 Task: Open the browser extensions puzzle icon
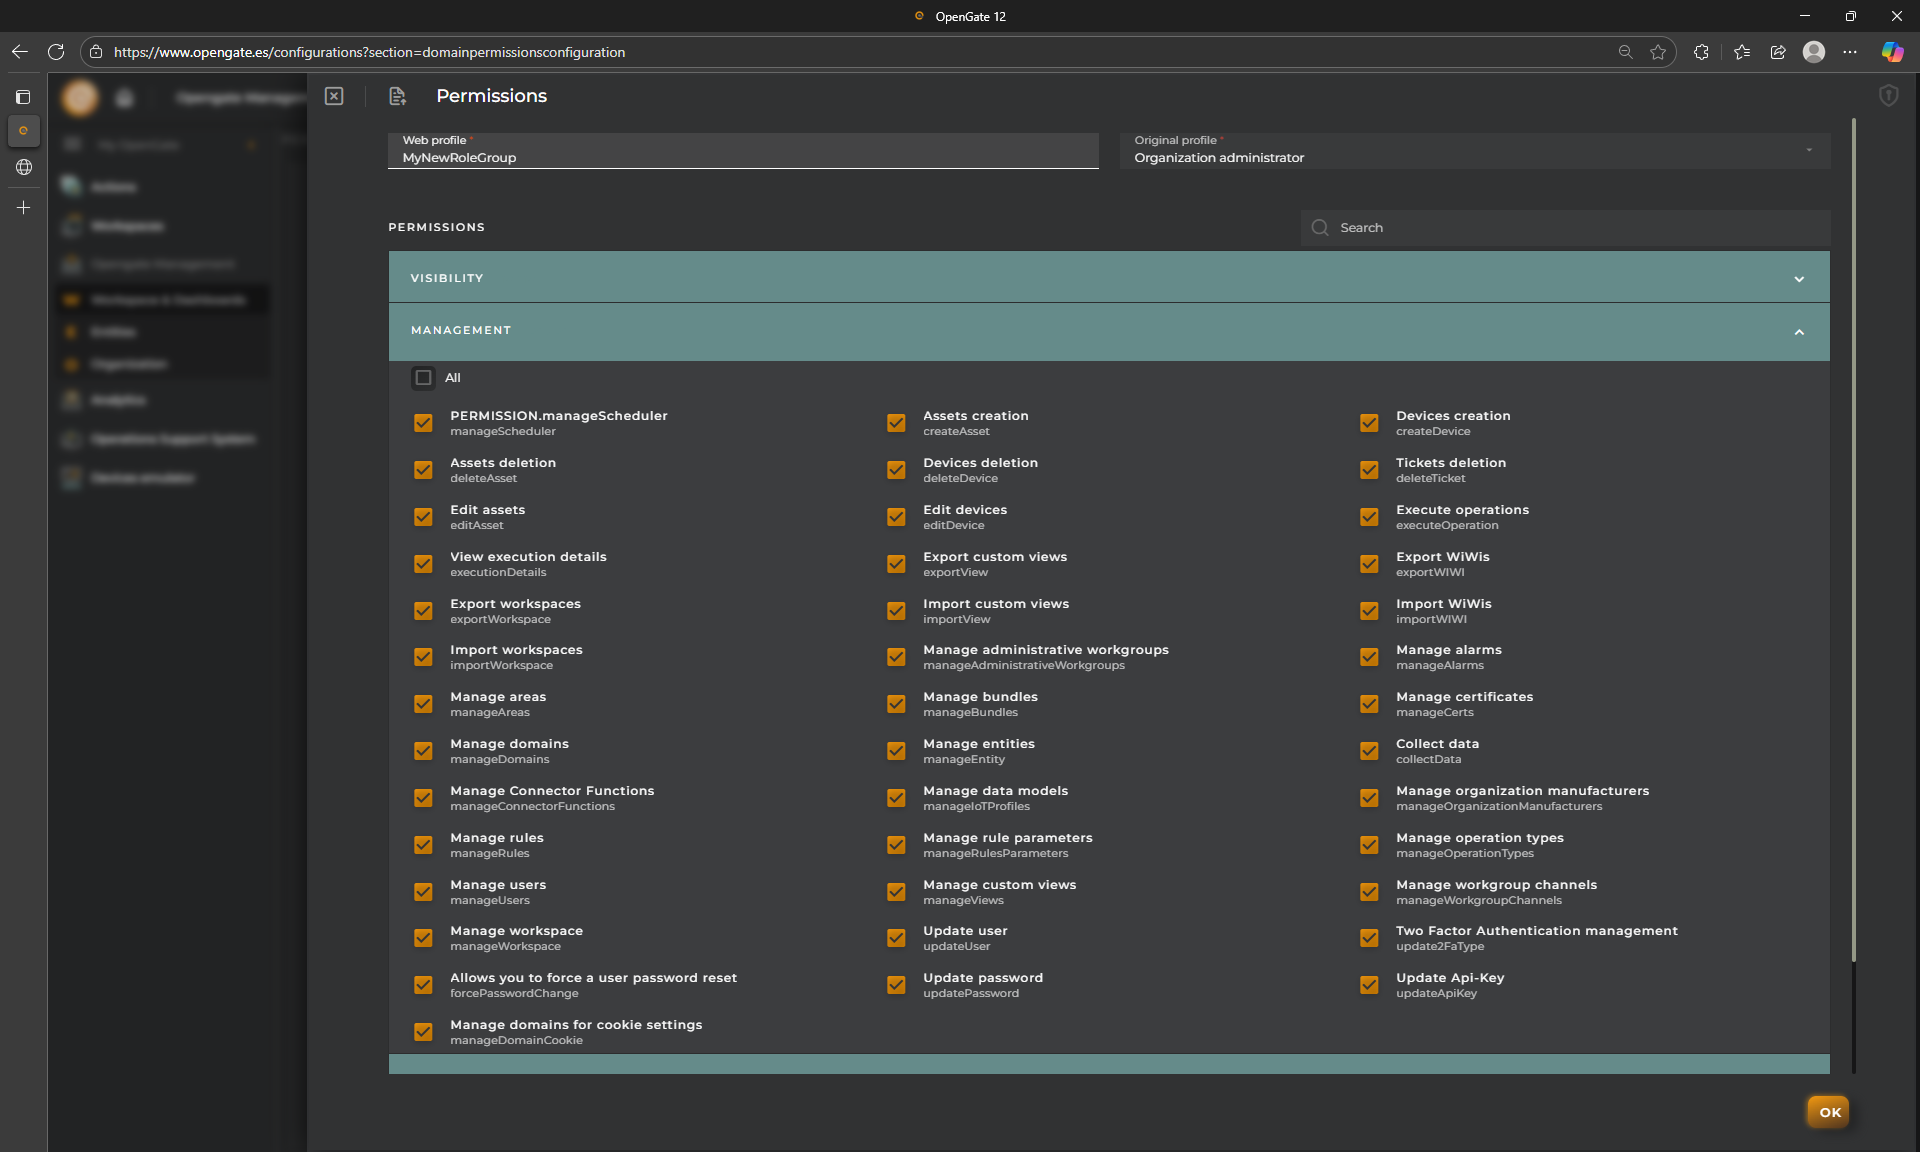[x=1701, y=52]
